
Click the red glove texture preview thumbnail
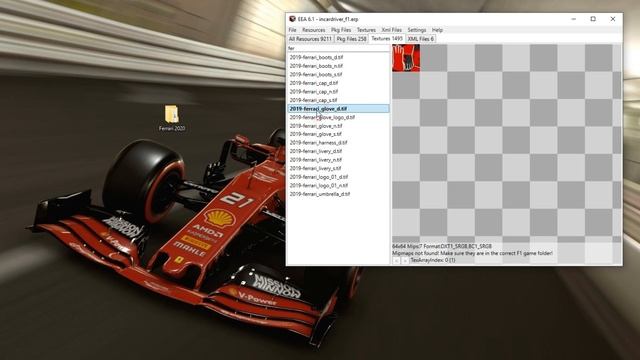tap(406, 58)
